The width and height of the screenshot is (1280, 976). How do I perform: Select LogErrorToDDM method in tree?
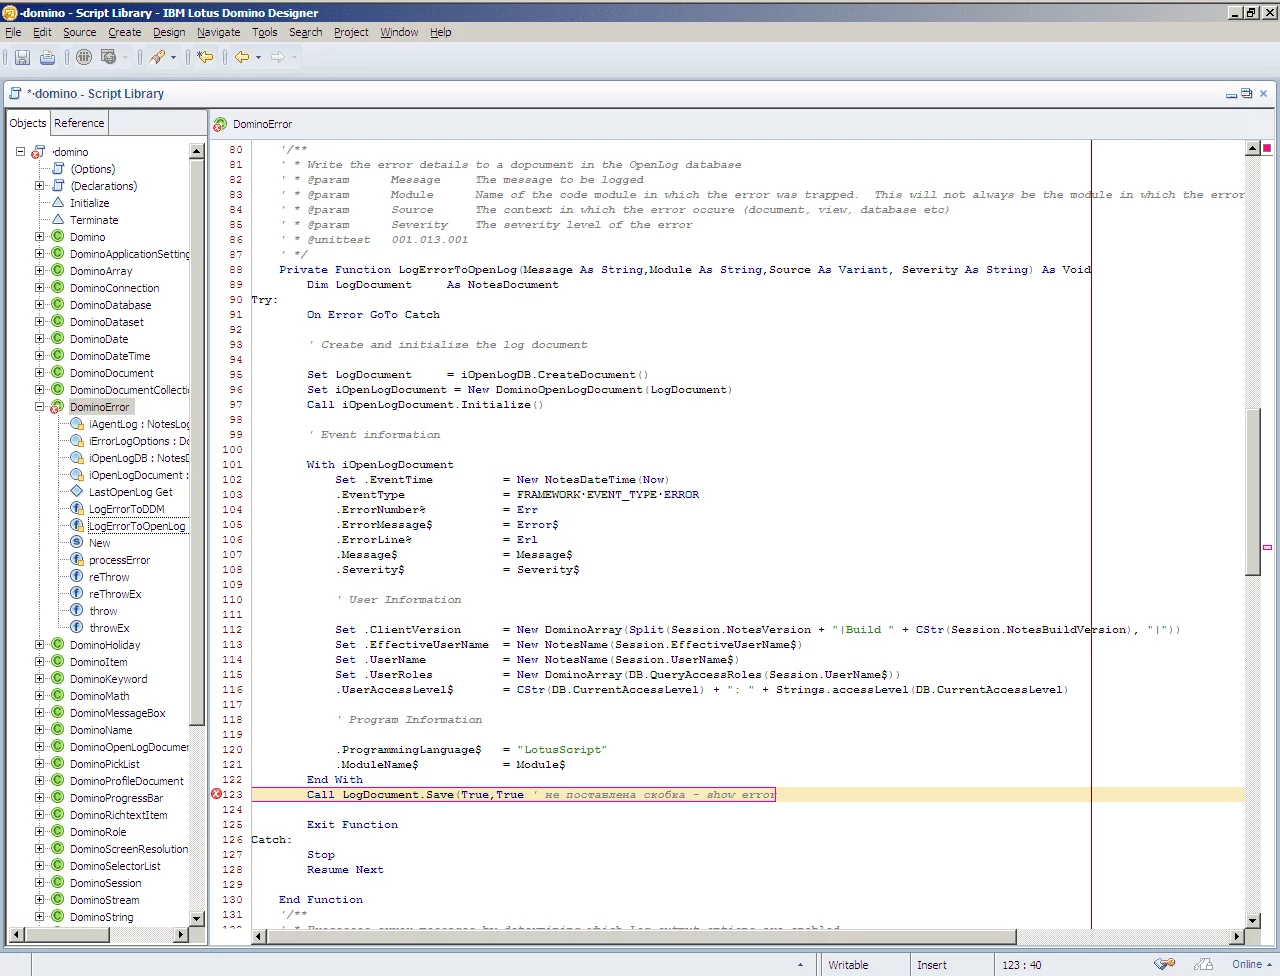point(126,509)
